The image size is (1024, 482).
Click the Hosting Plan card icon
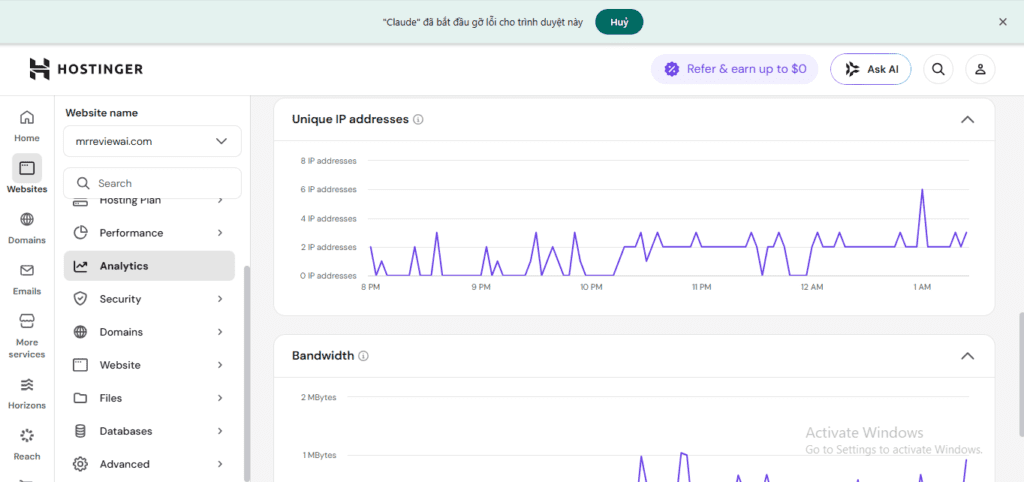coord(80,202)
